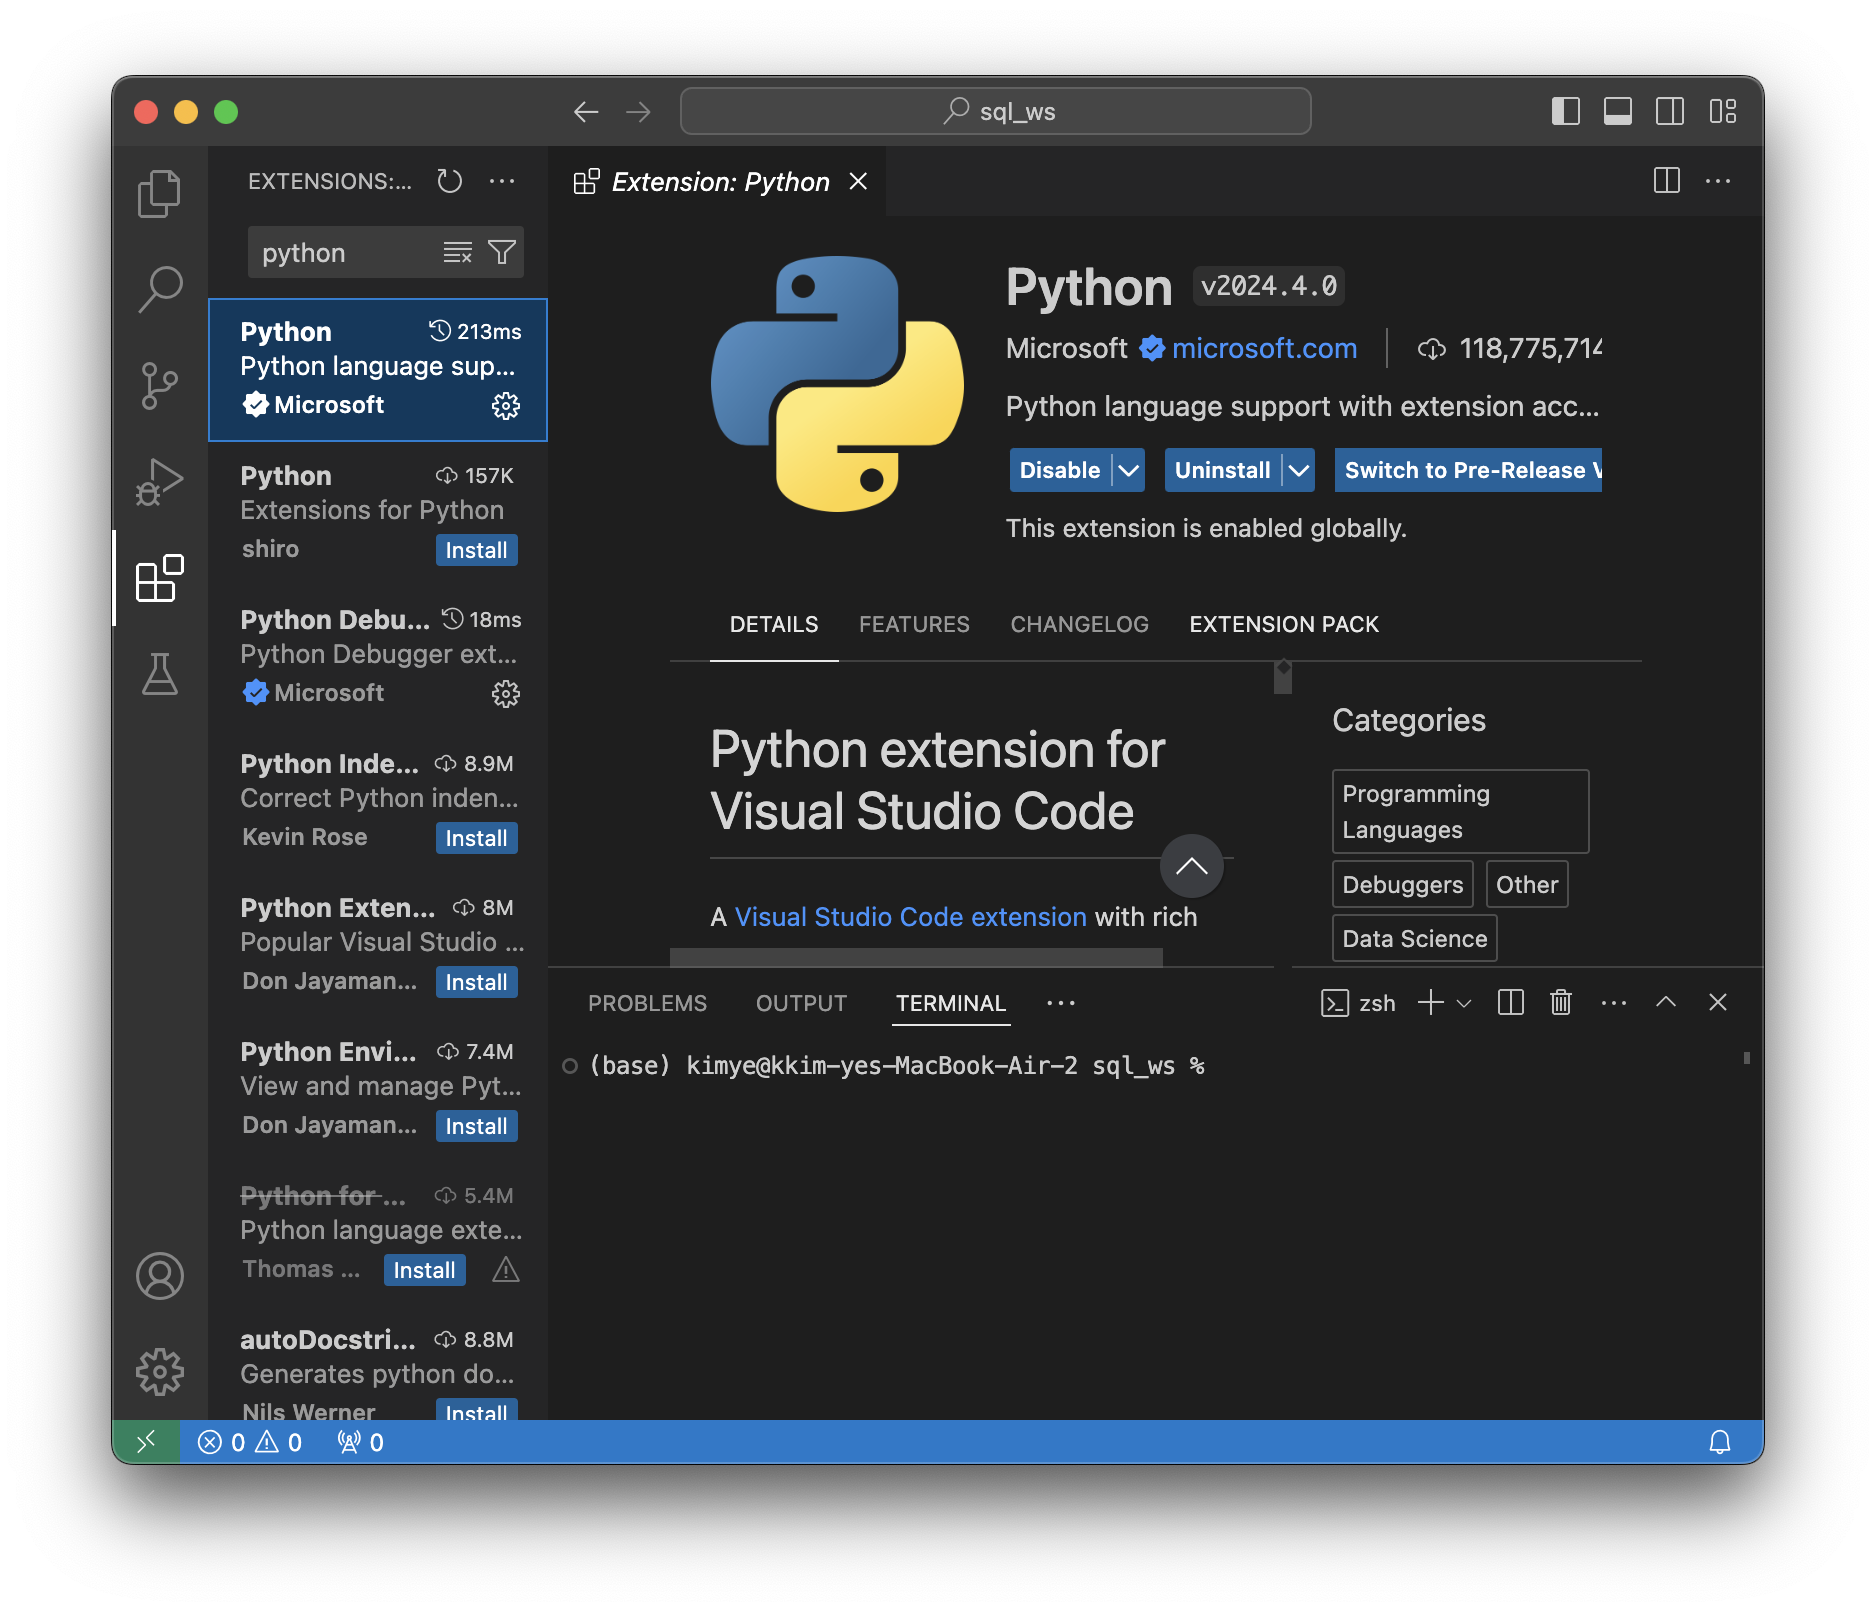Go back in navigation history

click(586, 111)
